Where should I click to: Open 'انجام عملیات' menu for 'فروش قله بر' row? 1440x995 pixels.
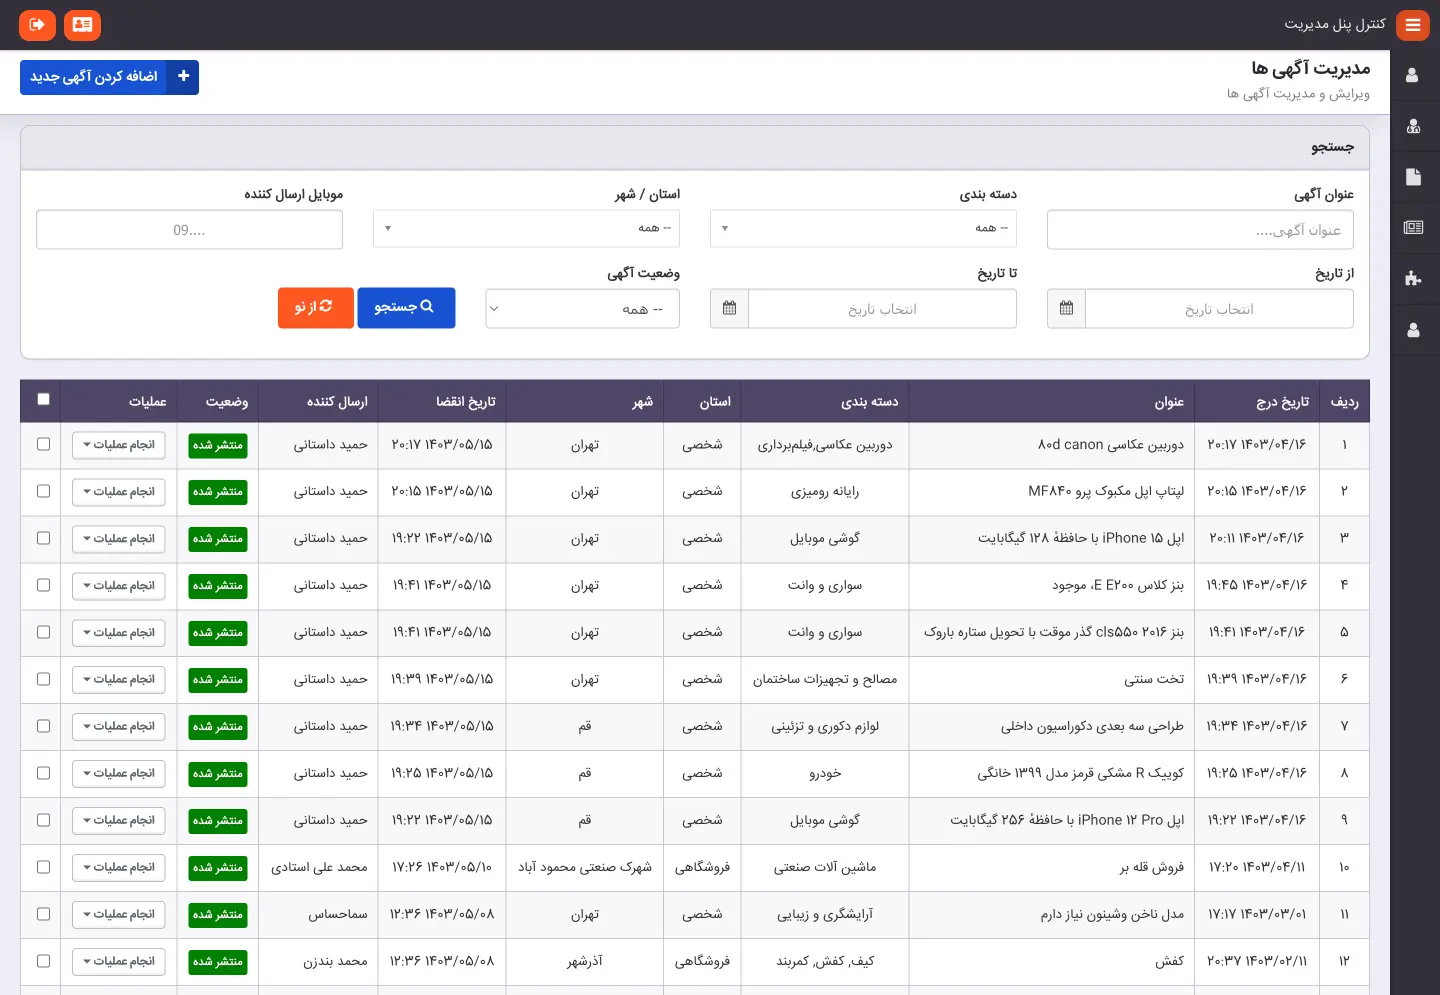(119, 868)
